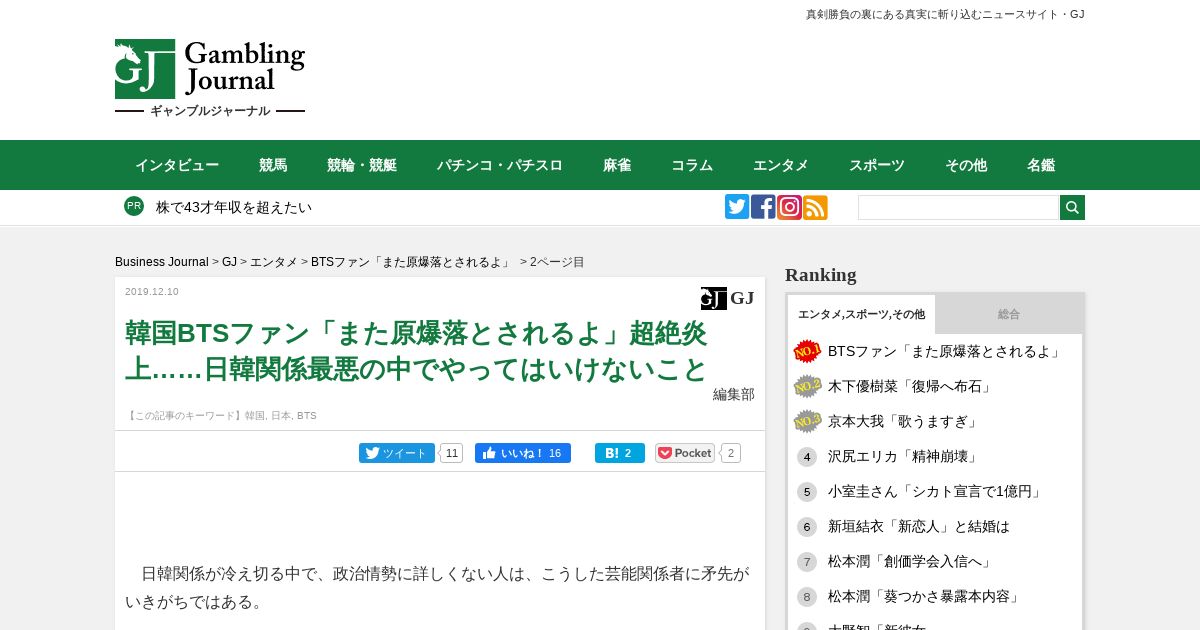
Task: Open the スポーツ menu
Action: 877,165
